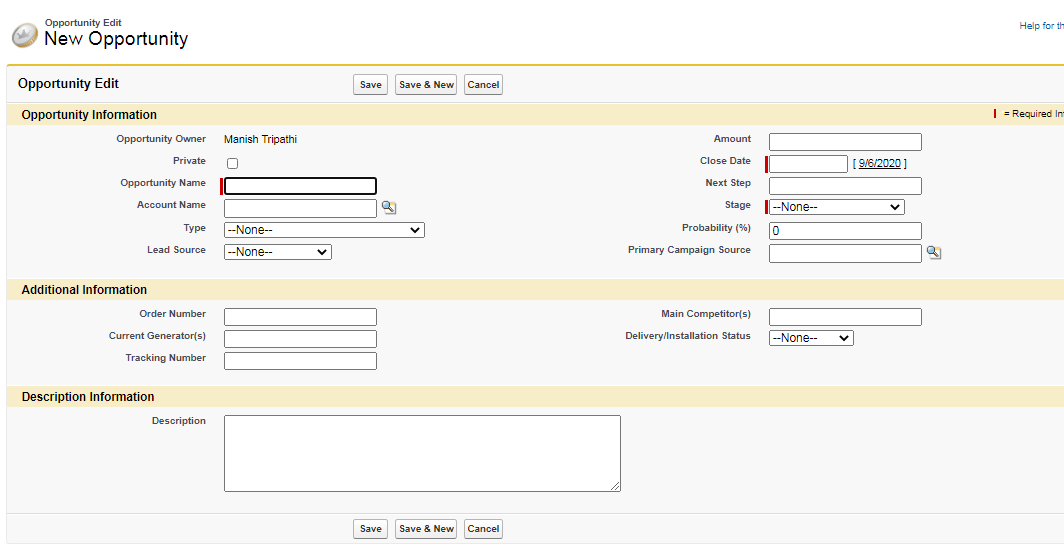Open the Delivery/Installation Status dropdown
Image resolution: width=1064 pixels, height=560 pixels.
click(x=811, y=338)
